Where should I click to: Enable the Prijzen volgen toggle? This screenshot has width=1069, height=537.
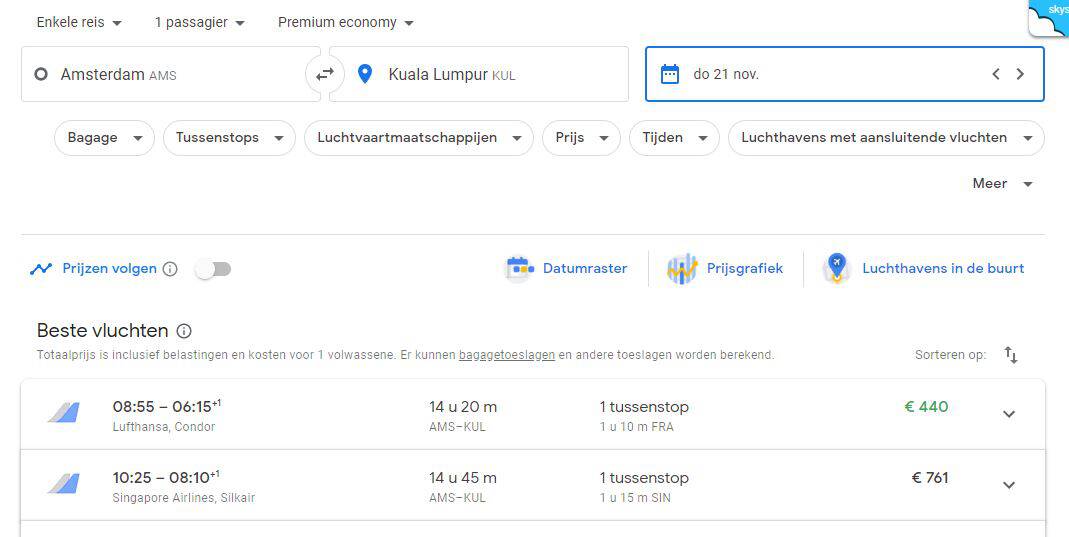[213, 269]
